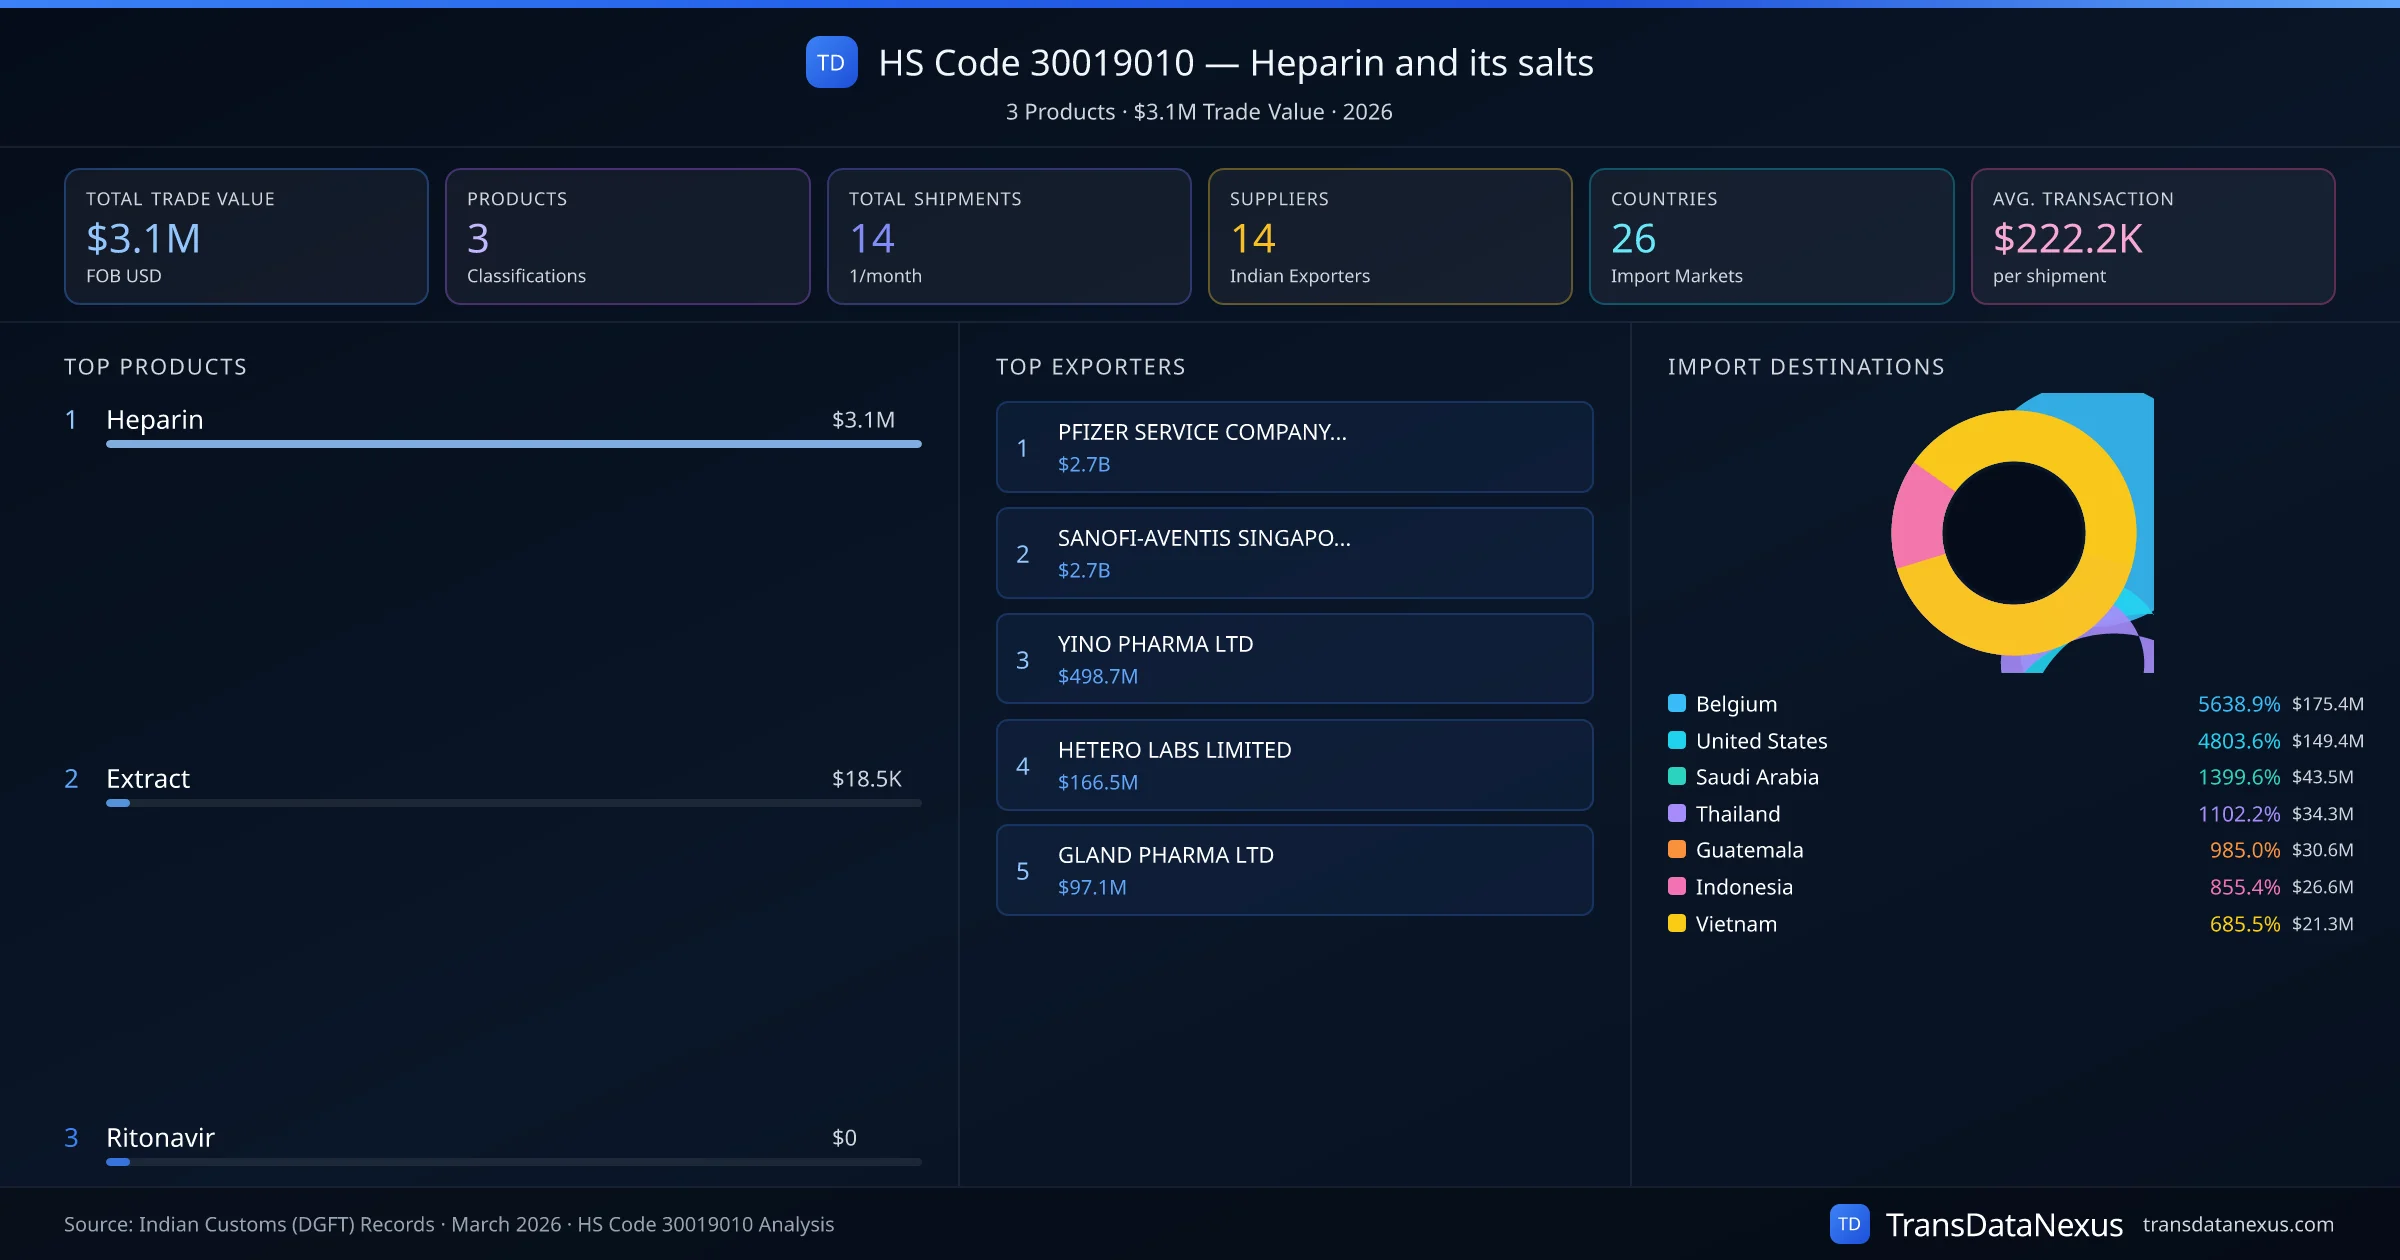Viewport: 2400px width, 1260px height.
Task: Click the Countries stat card
Action: click(1771, 236)
